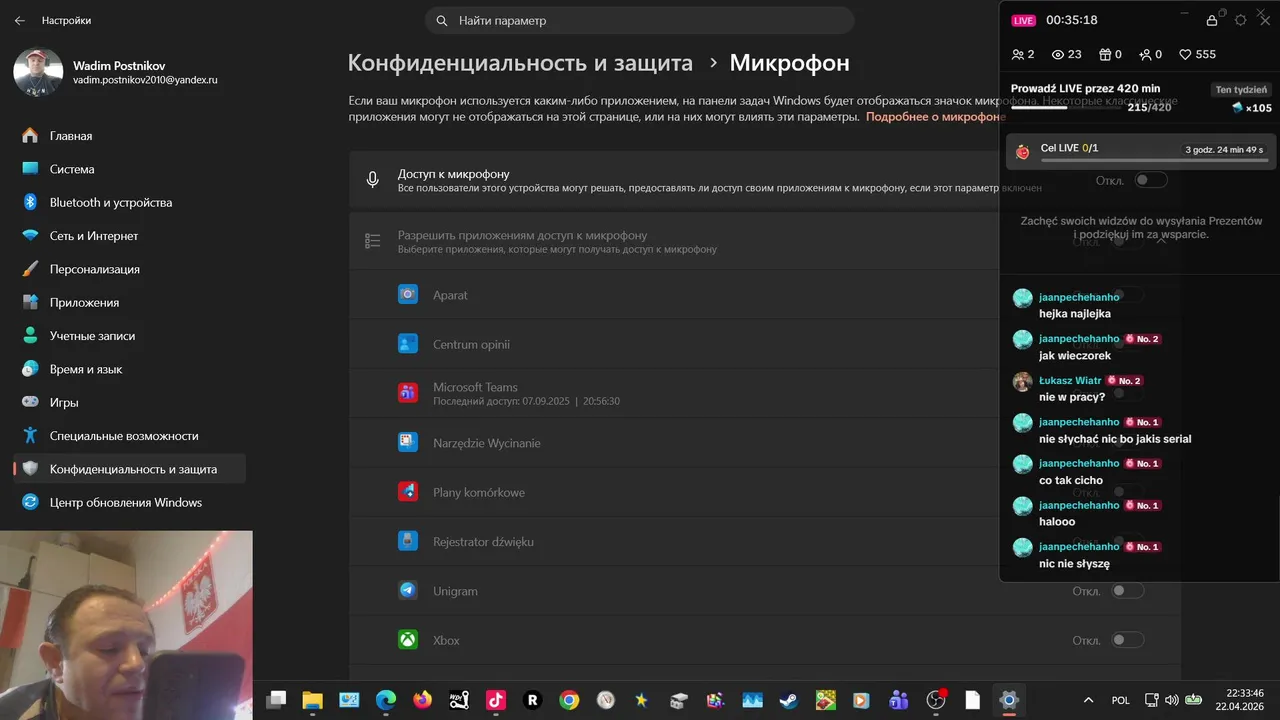This screenshot has height=720, width=1280.
Task: Open Google Chrome from the taskbar
Action: tap(569, 700)
